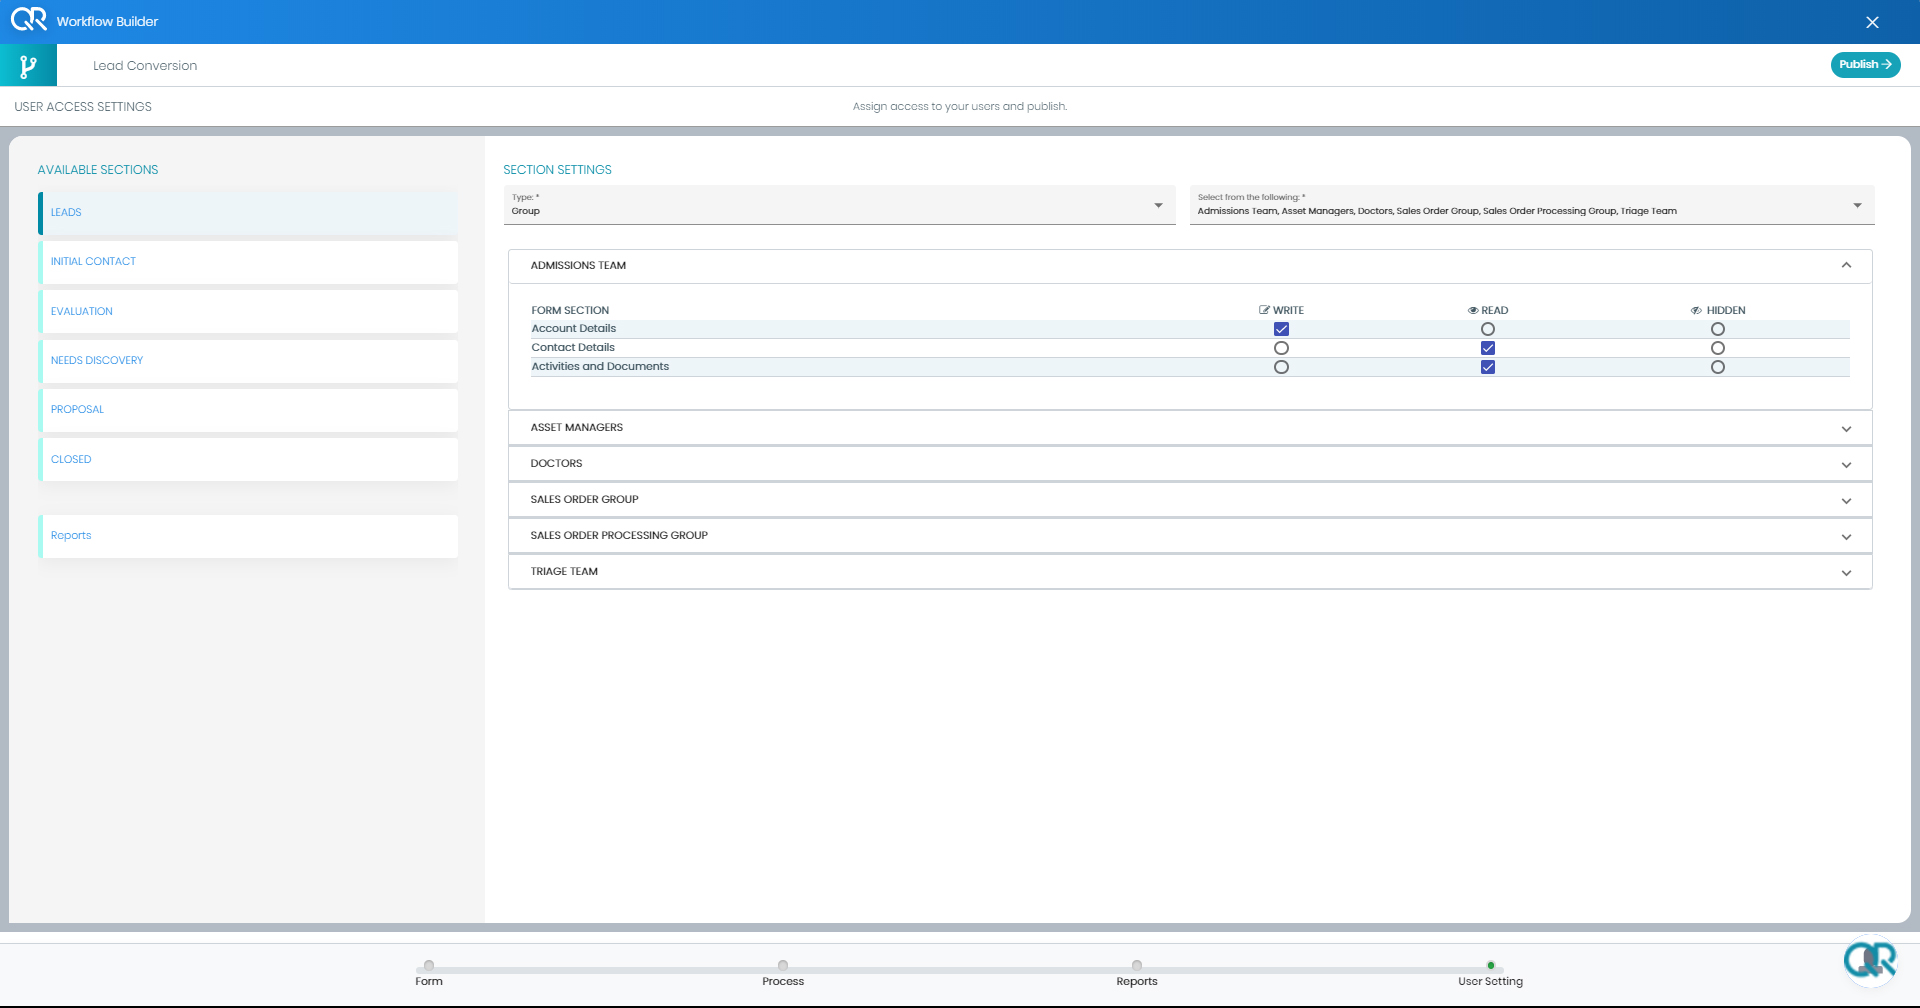
Task: Expand the Doctors panel
Action: pyautogui.click(x=1190, y=464)
